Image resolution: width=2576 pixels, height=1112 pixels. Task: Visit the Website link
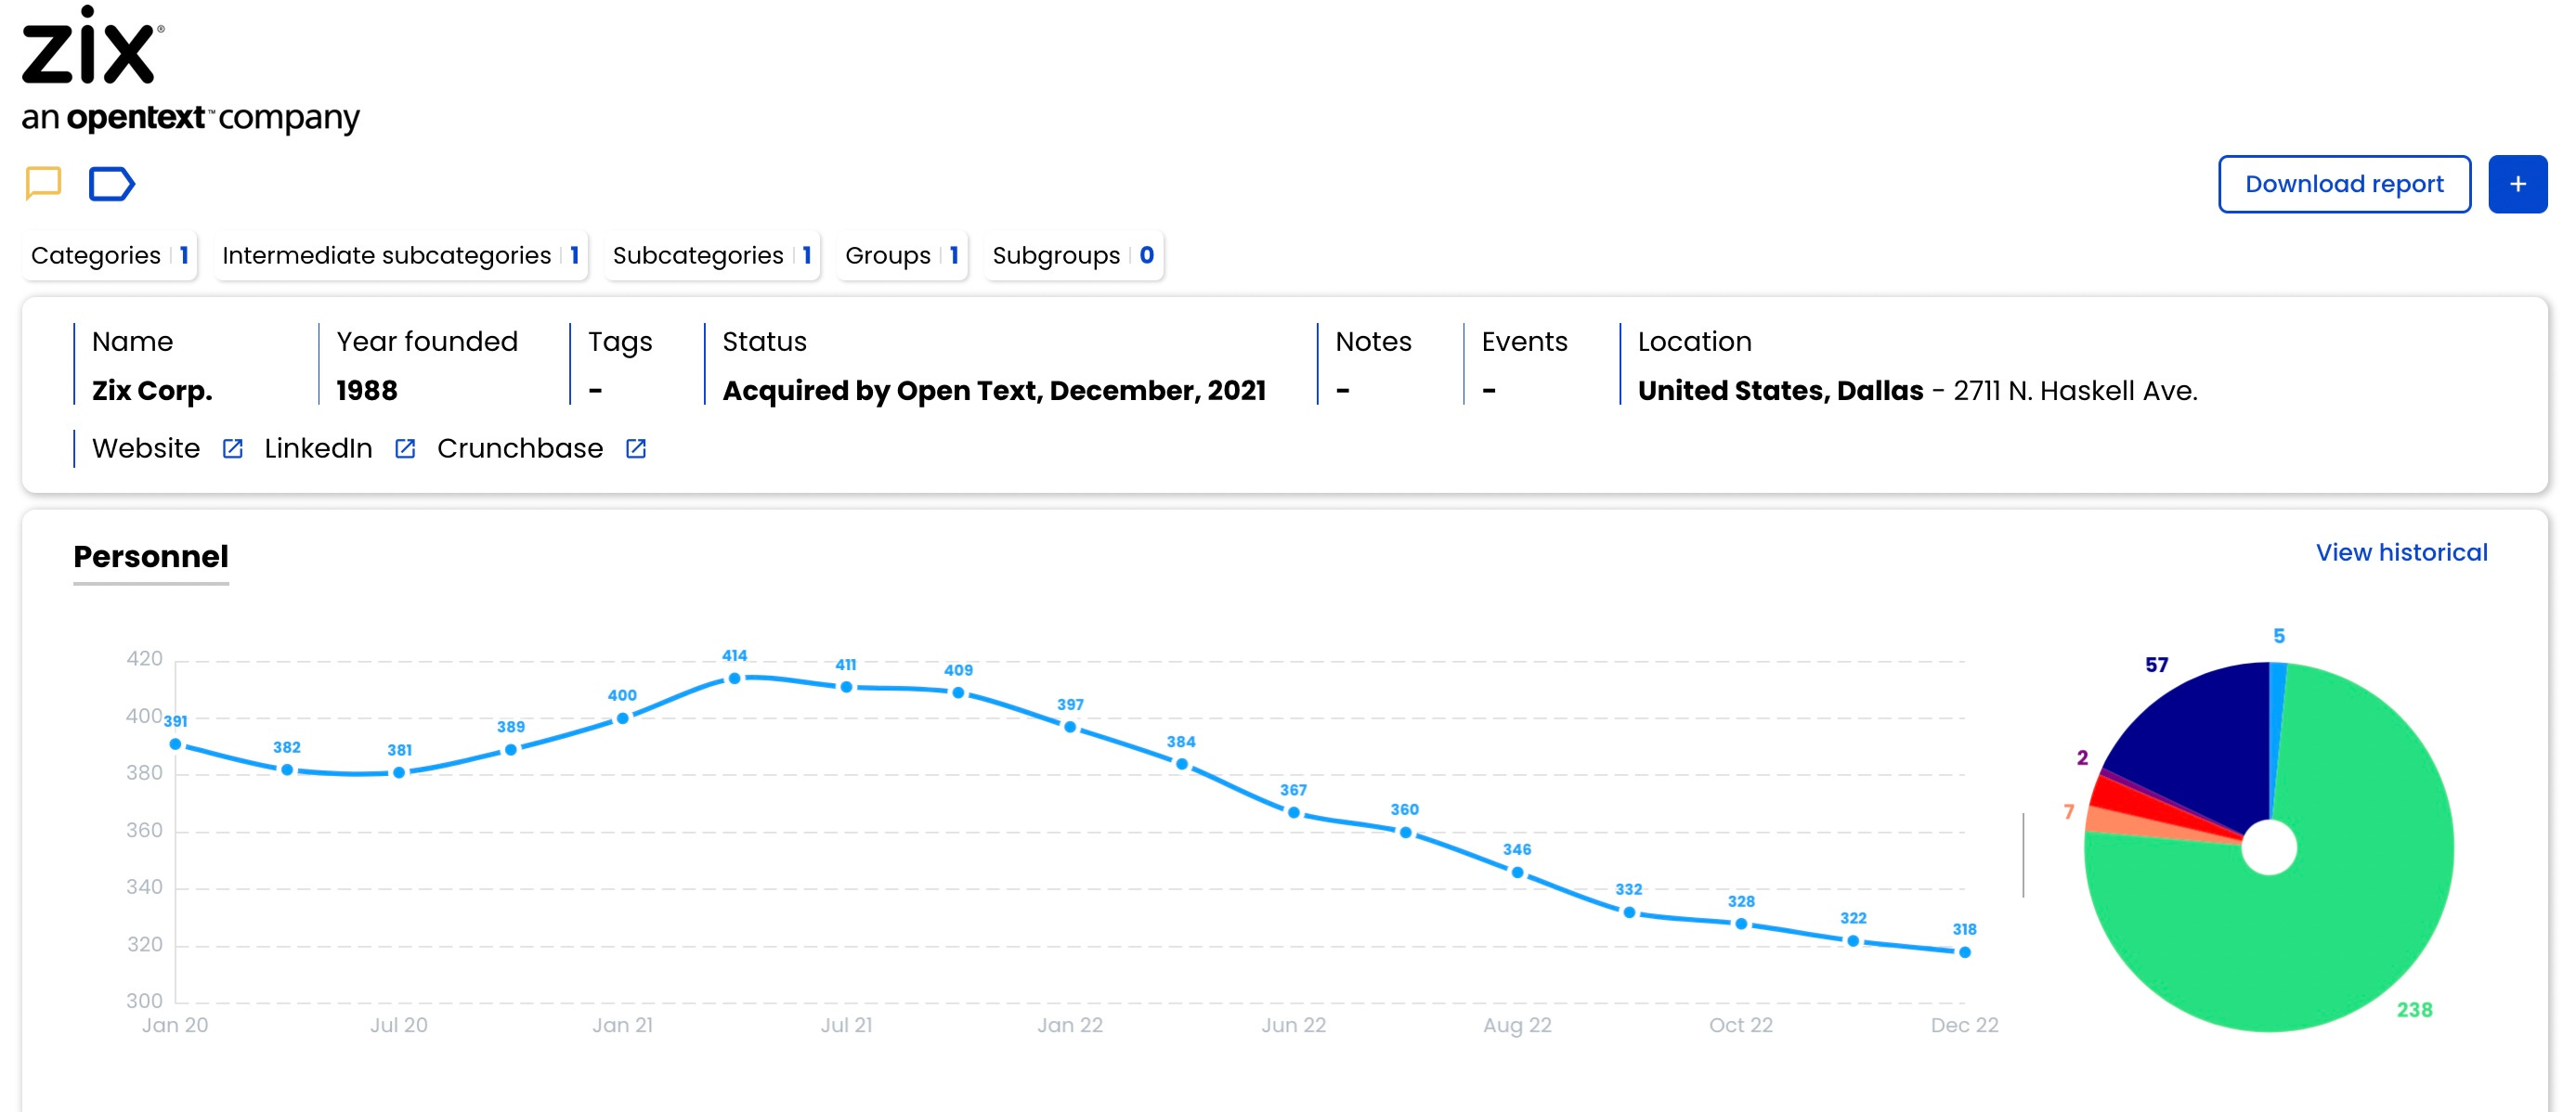point(146,449)
